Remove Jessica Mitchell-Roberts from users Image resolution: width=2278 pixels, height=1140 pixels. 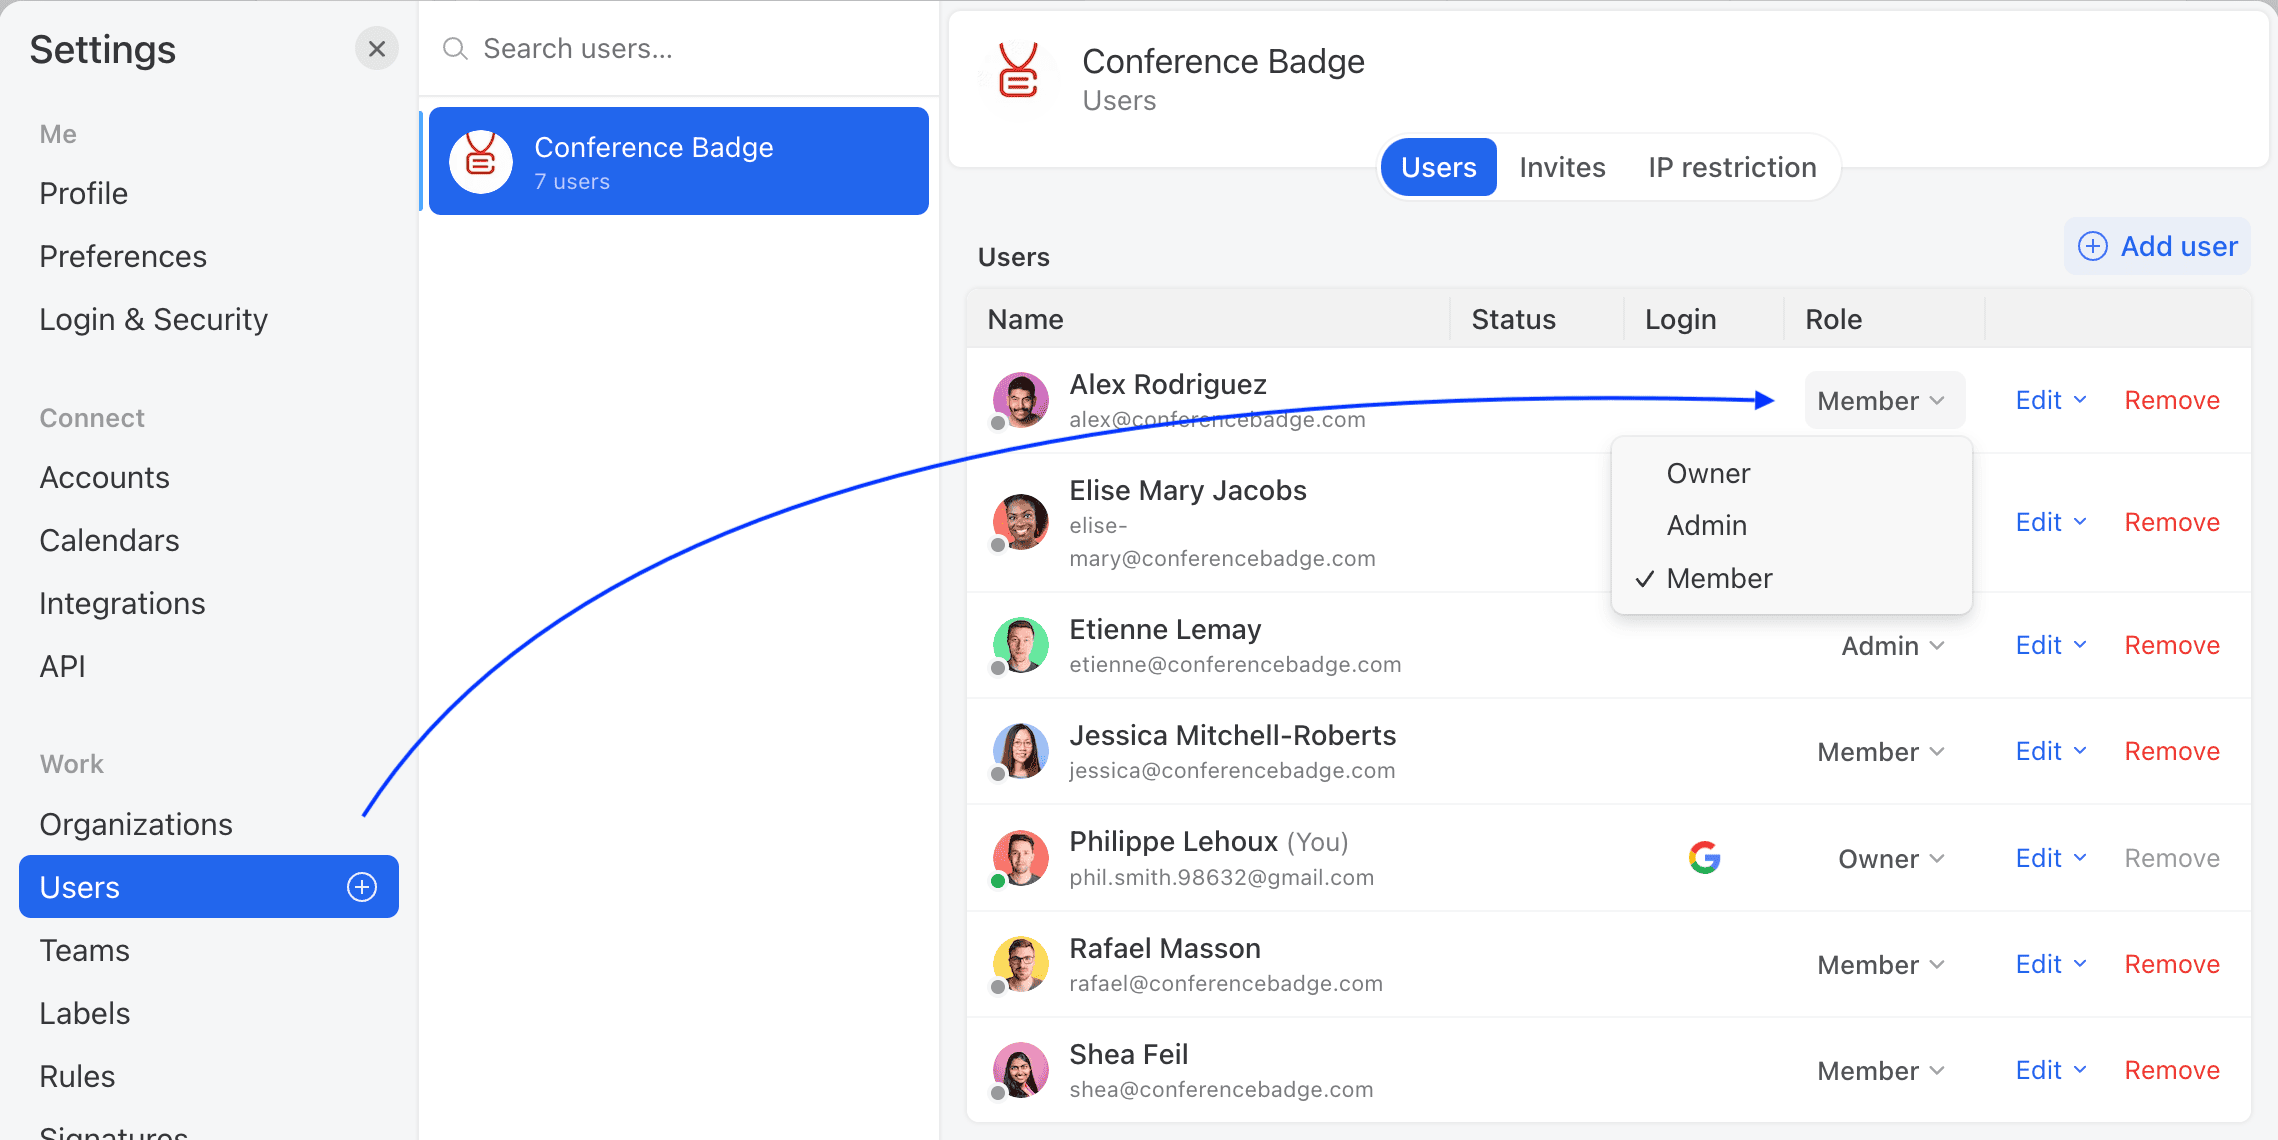click(x=2172, y=751)
